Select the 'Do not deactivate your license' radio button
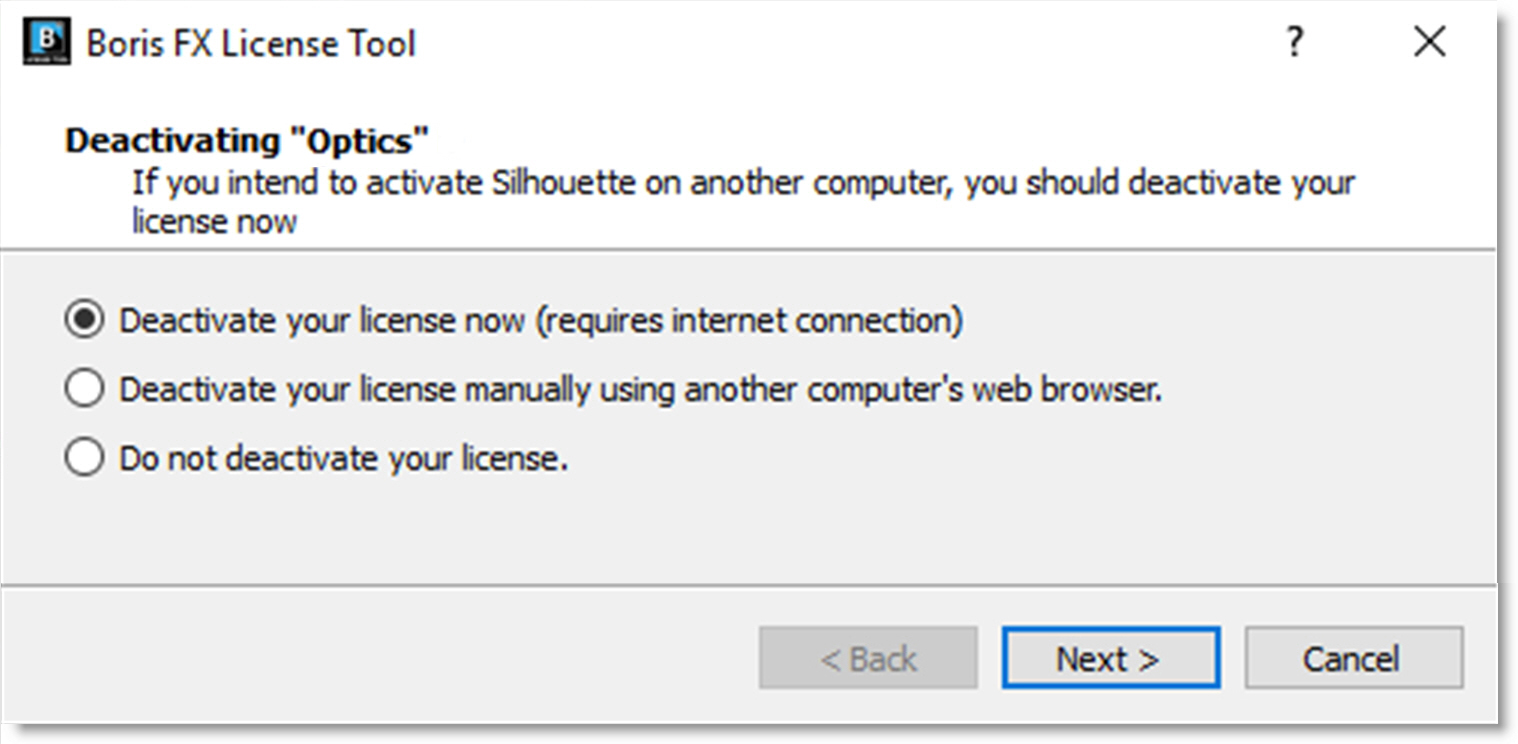Viewport: 1518px width, 744px height. tap(84, 458)
